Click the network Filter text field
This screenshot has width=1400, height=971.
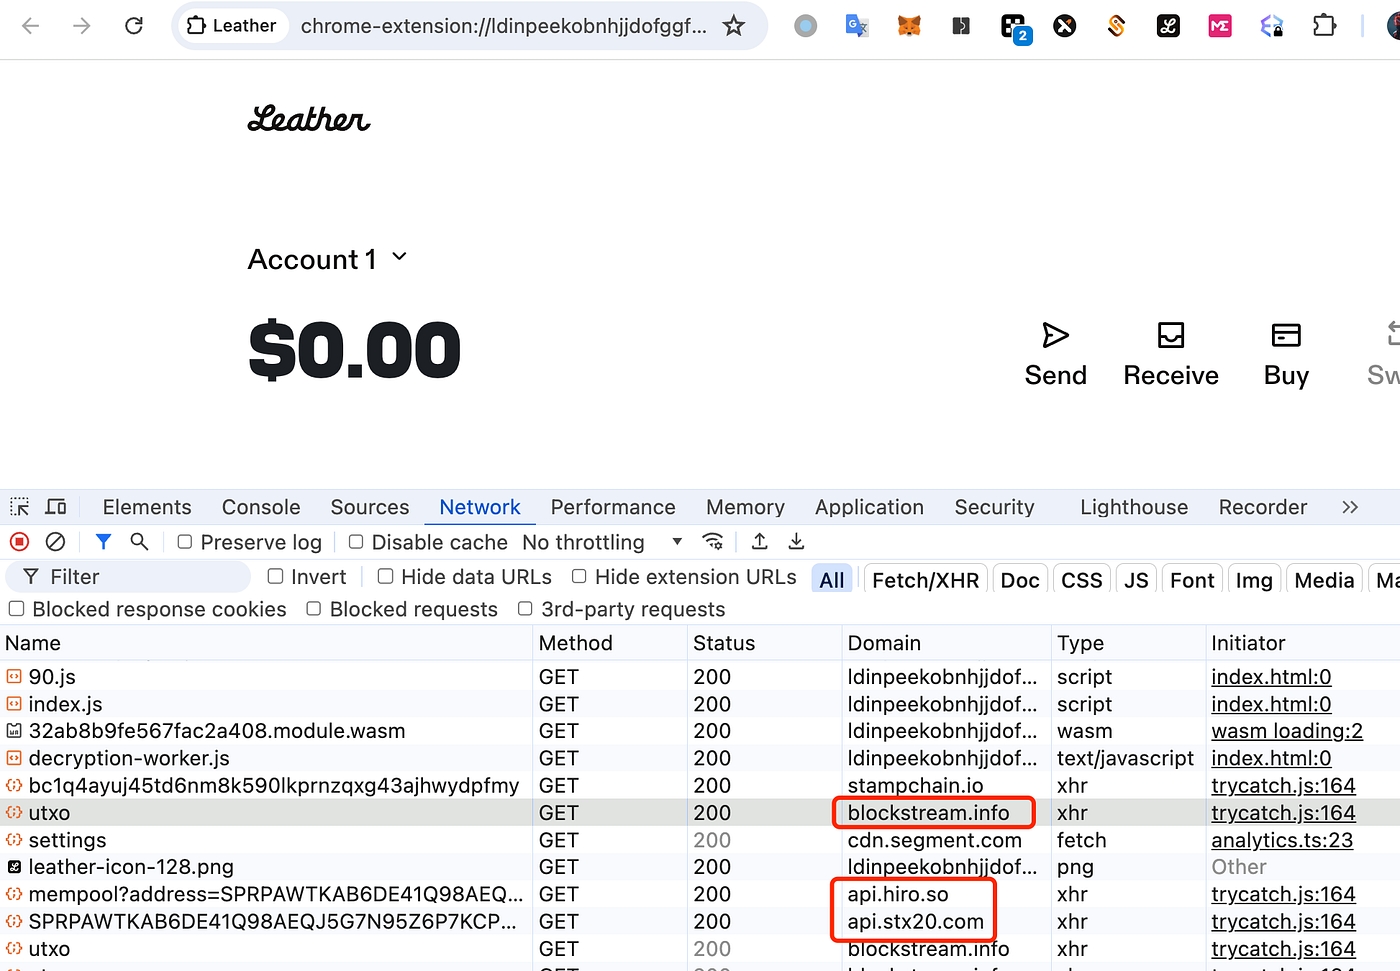(140, 577)
